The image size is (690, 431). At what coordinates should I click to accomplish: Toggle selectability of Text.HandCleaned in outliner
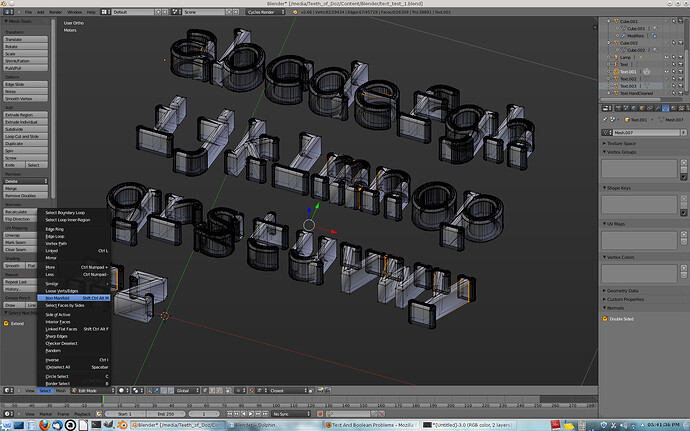tap(674, 93)
